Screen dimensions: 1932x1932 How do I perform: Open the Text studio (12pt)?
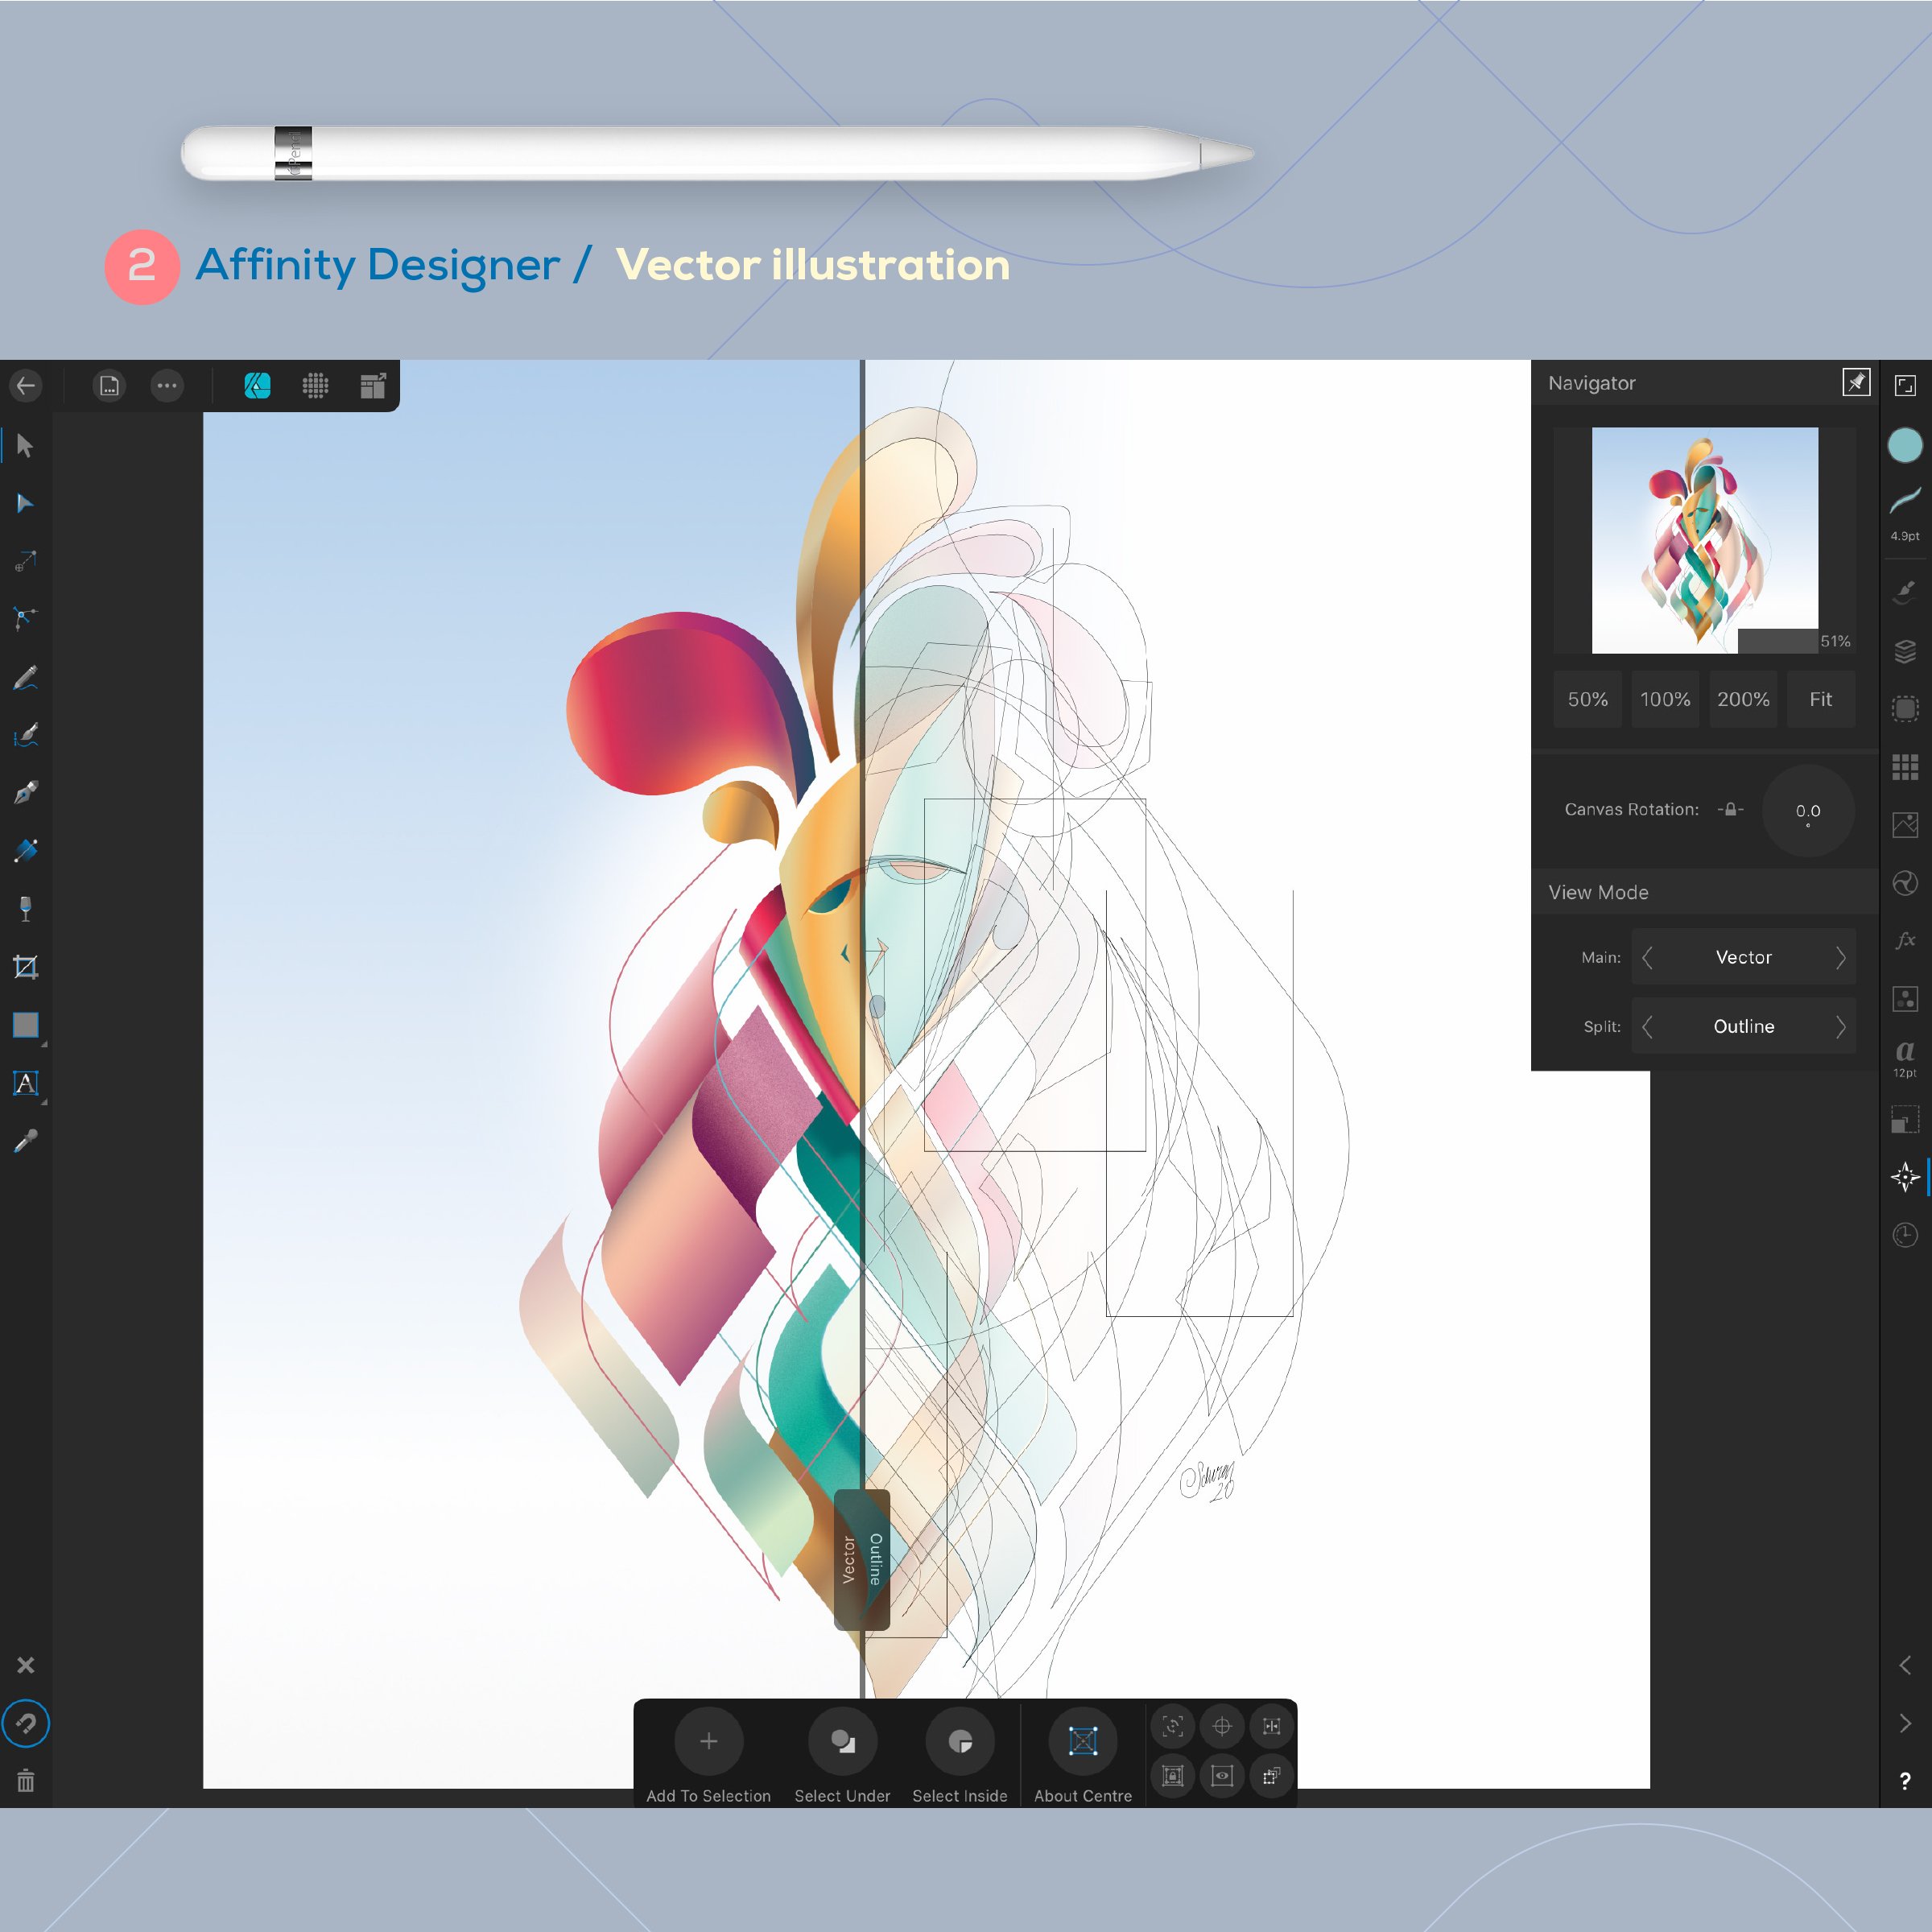[1905, 1058]
